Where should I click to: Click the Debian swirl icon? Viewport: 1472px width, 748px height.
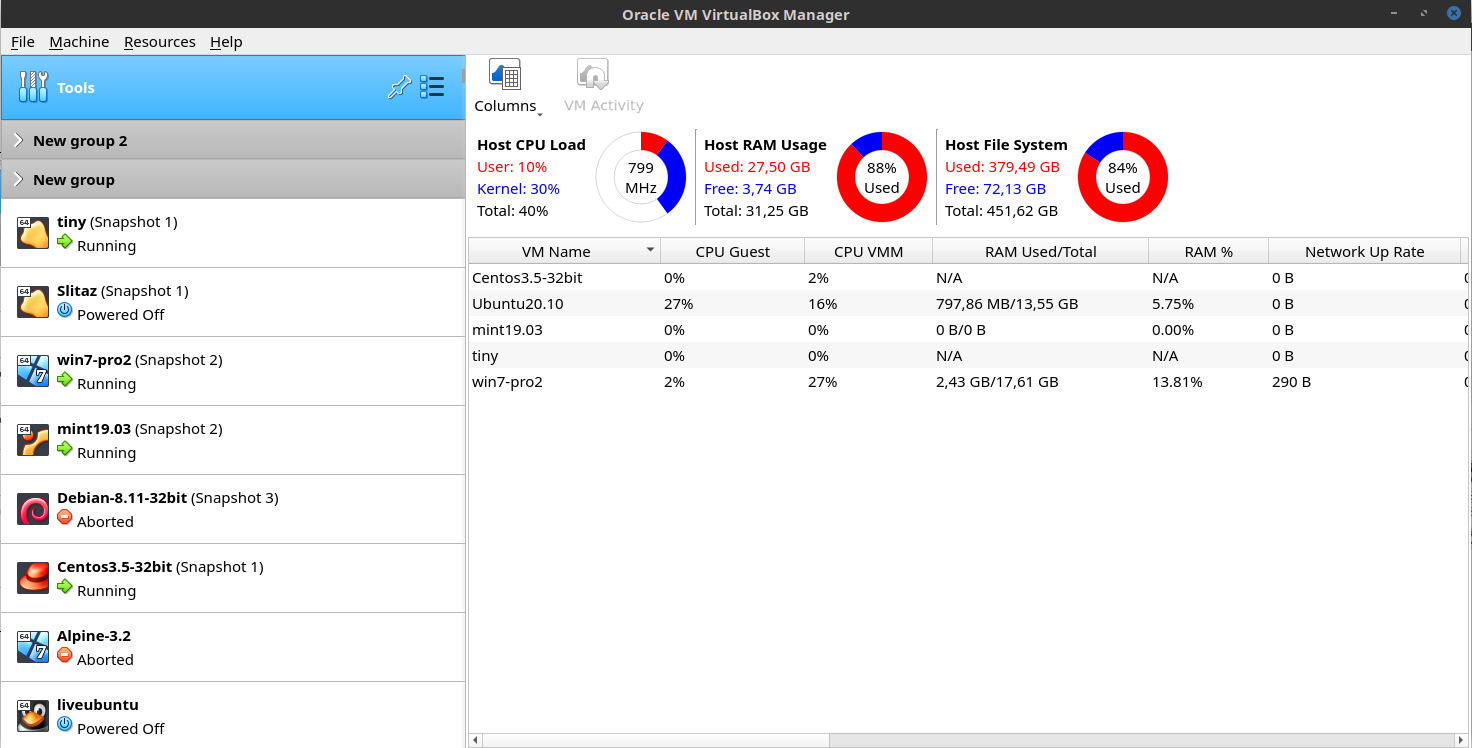[x=34, y=509]
